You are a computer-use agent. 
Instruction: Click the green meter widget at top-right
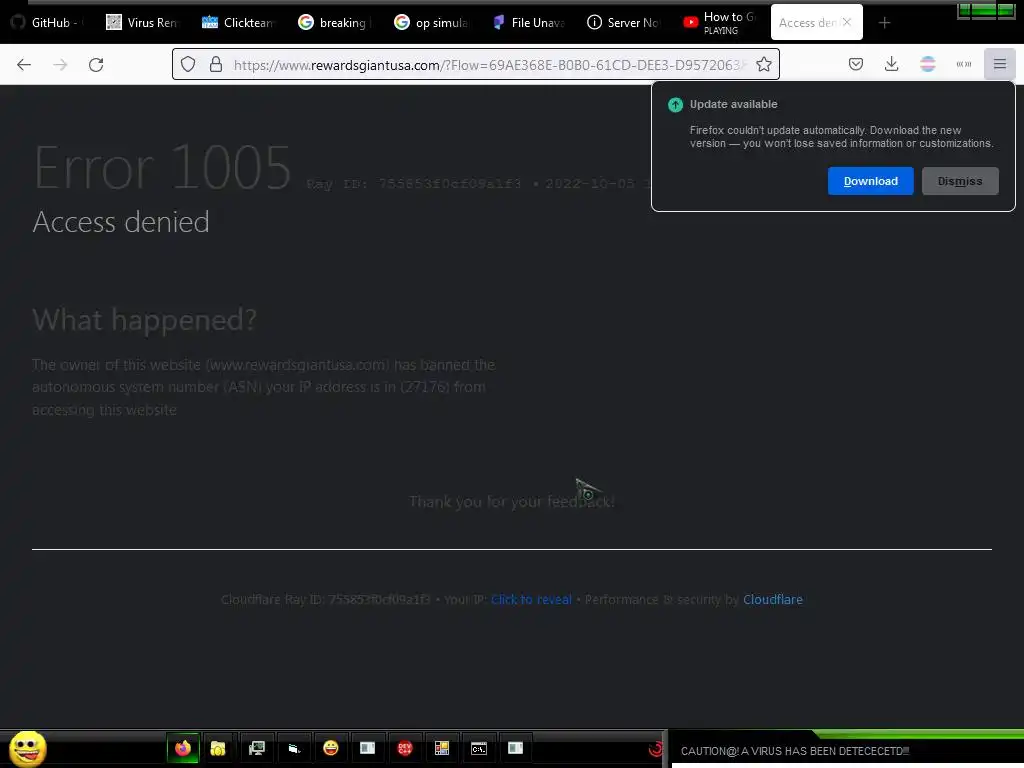(986, 11)
